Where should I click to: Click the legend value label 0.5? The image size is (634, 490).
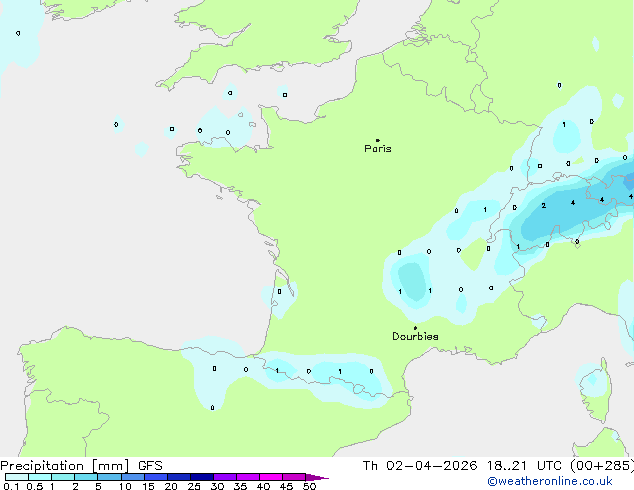point(34,486)
